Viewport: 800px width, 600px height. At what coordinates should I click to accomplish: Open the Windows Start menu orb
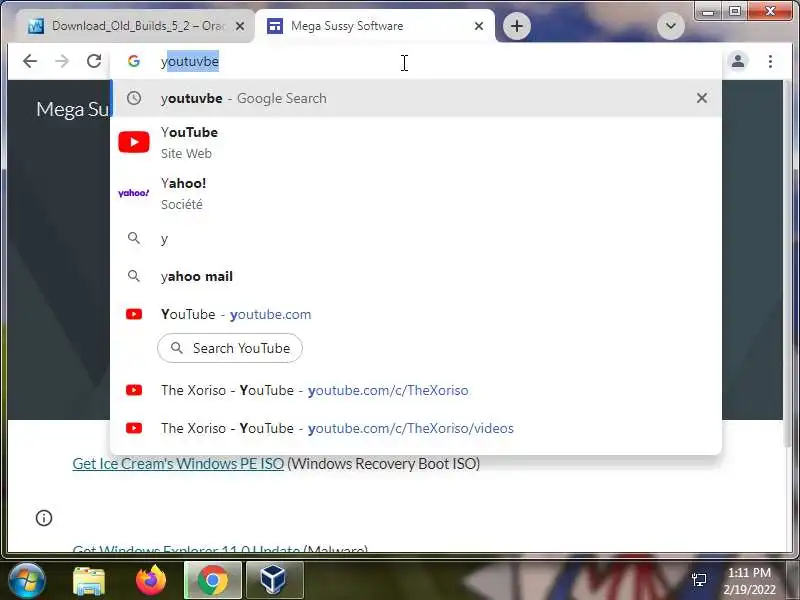(x=27, y=580)
